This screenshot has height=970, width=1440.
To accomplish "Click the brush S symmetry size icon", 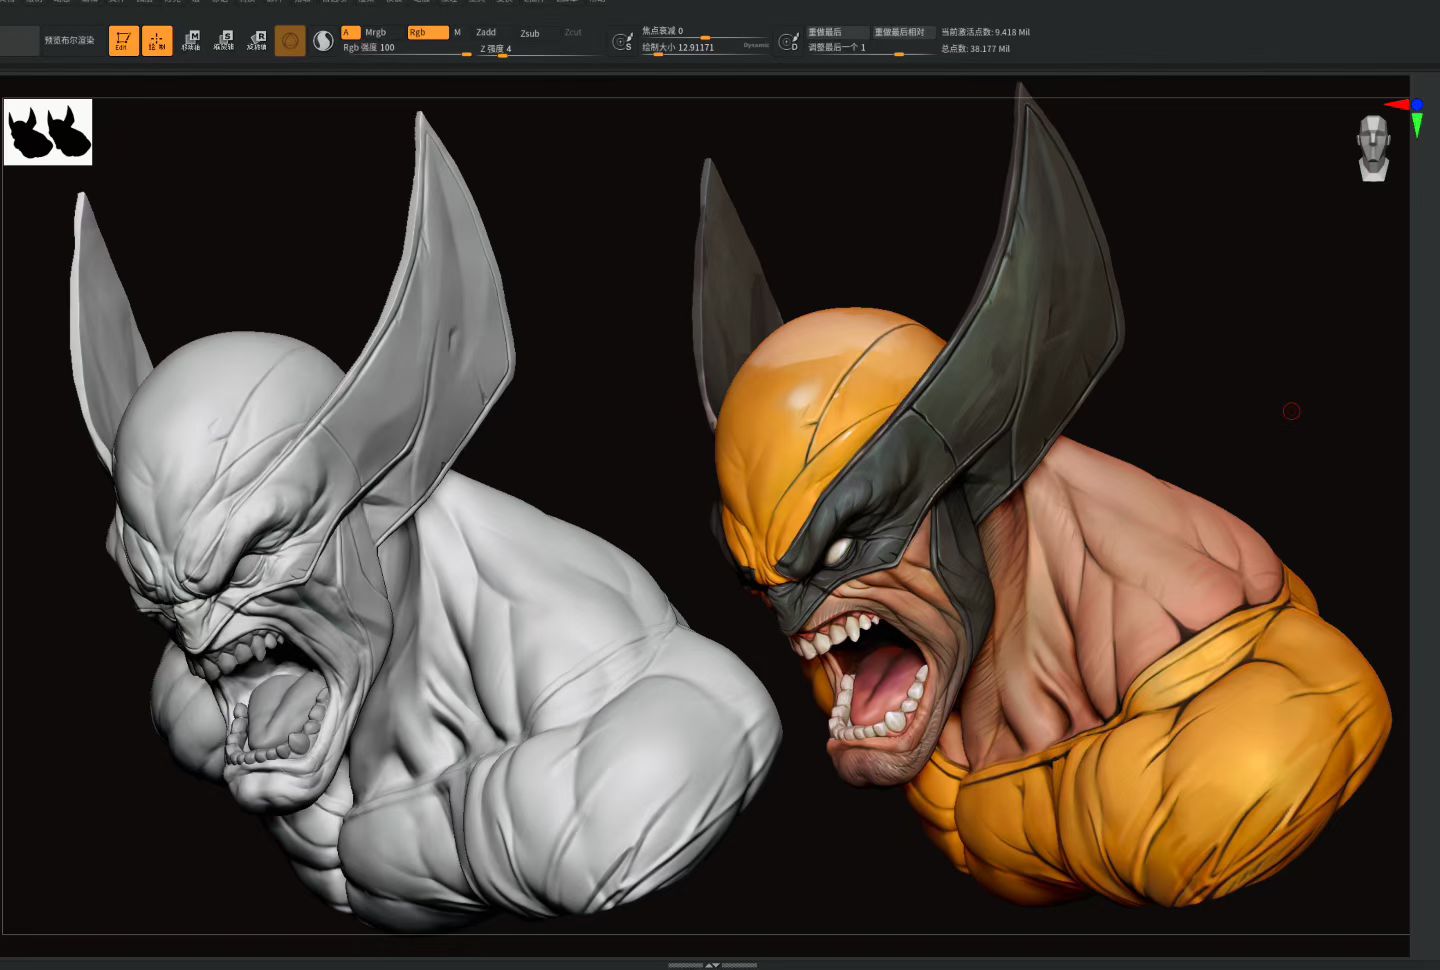I will [622, 42].
